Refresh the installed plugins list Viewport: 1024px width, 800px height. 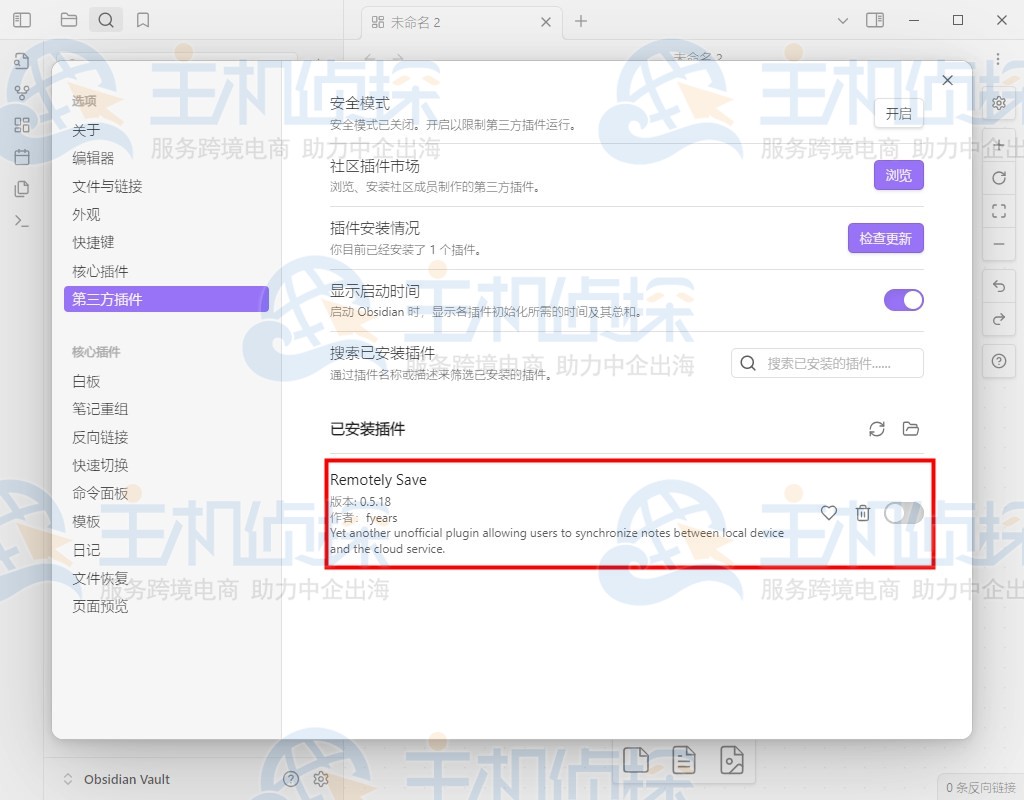click(x=877, y=429)
